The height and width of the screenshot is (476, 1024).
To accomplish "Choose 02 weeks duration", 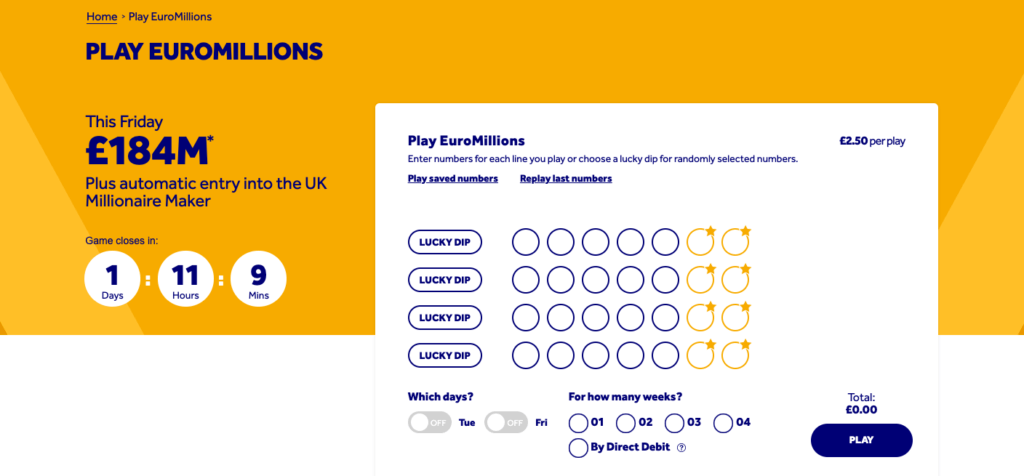I will click(x=626, y=422).
